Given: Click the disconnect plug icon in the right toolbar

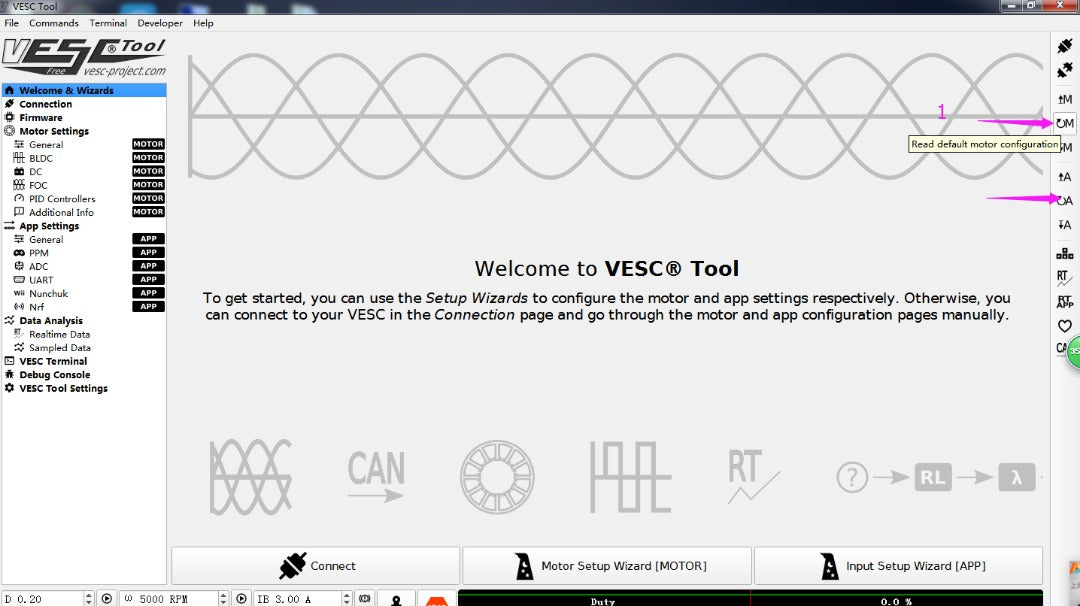Looking at the screenshot, I should [1065, 70].
